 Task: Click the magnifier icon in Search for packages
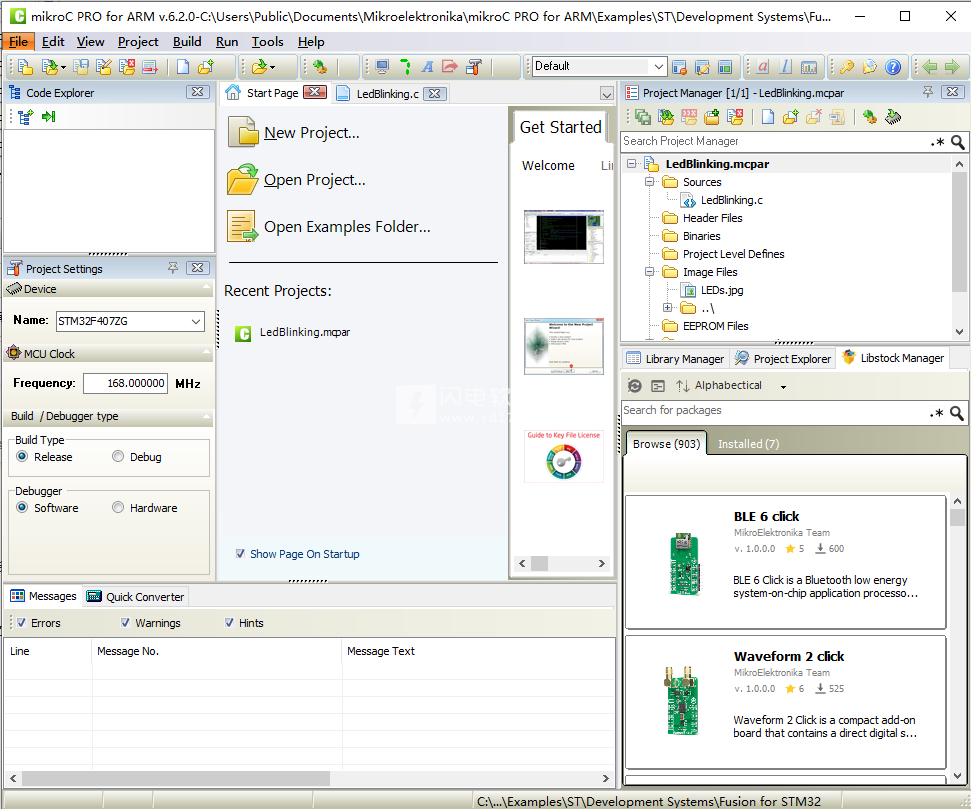pyautogui.click(x=957, y=413)
